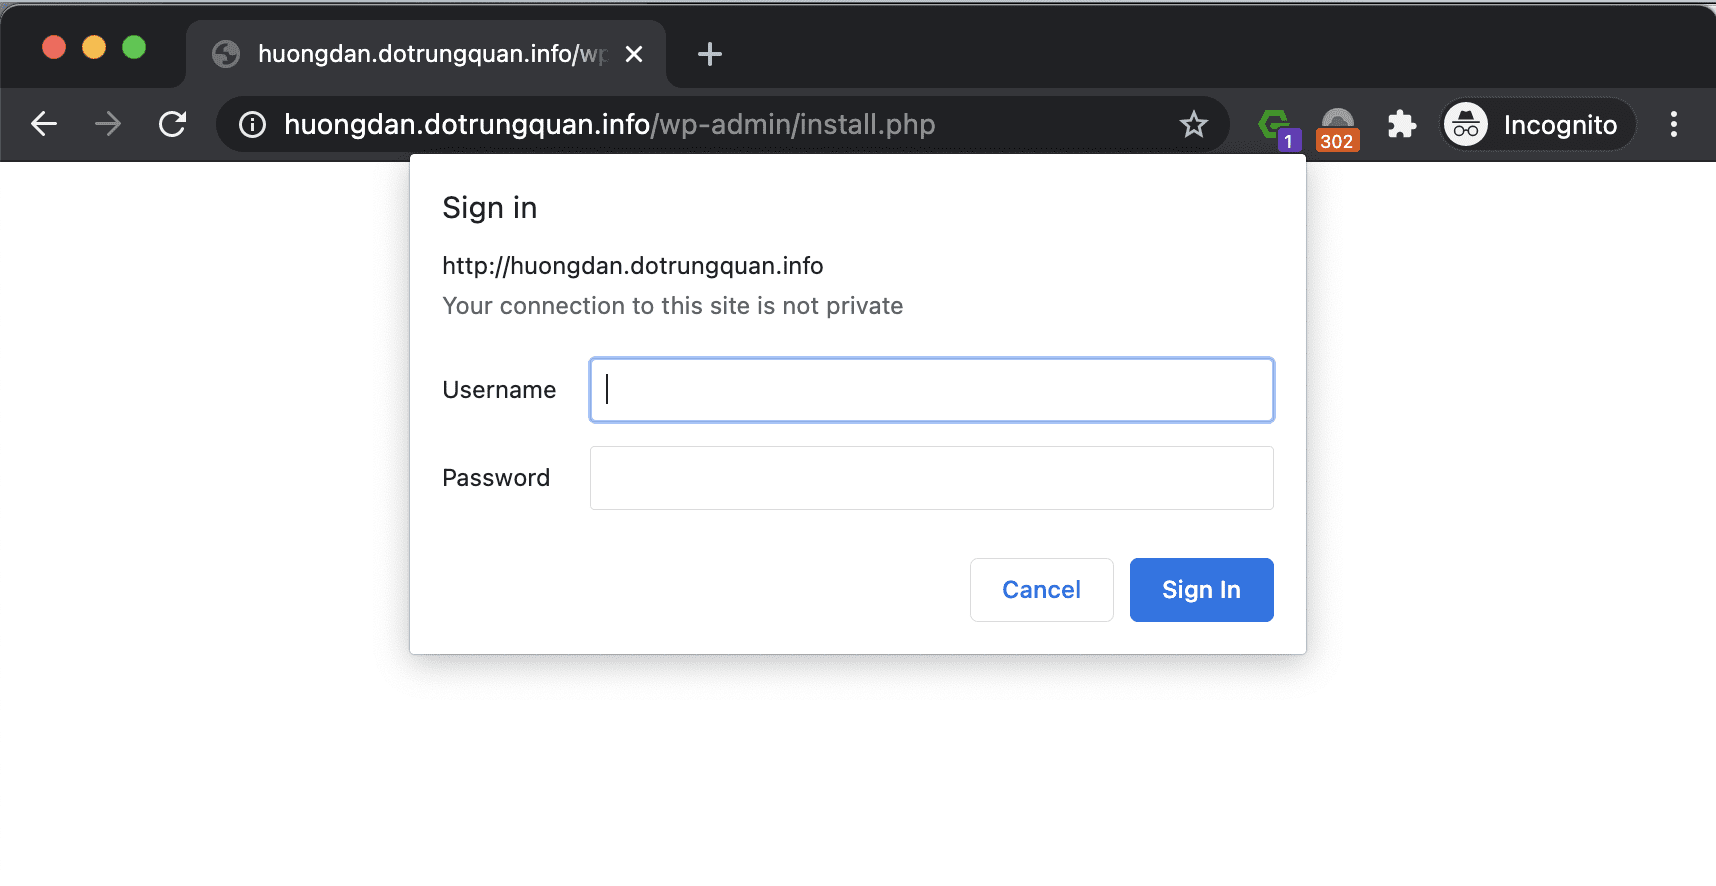Click the Incognito profile button
This screenshot has height=886, width=1716.
click(x=1537, y=124)
